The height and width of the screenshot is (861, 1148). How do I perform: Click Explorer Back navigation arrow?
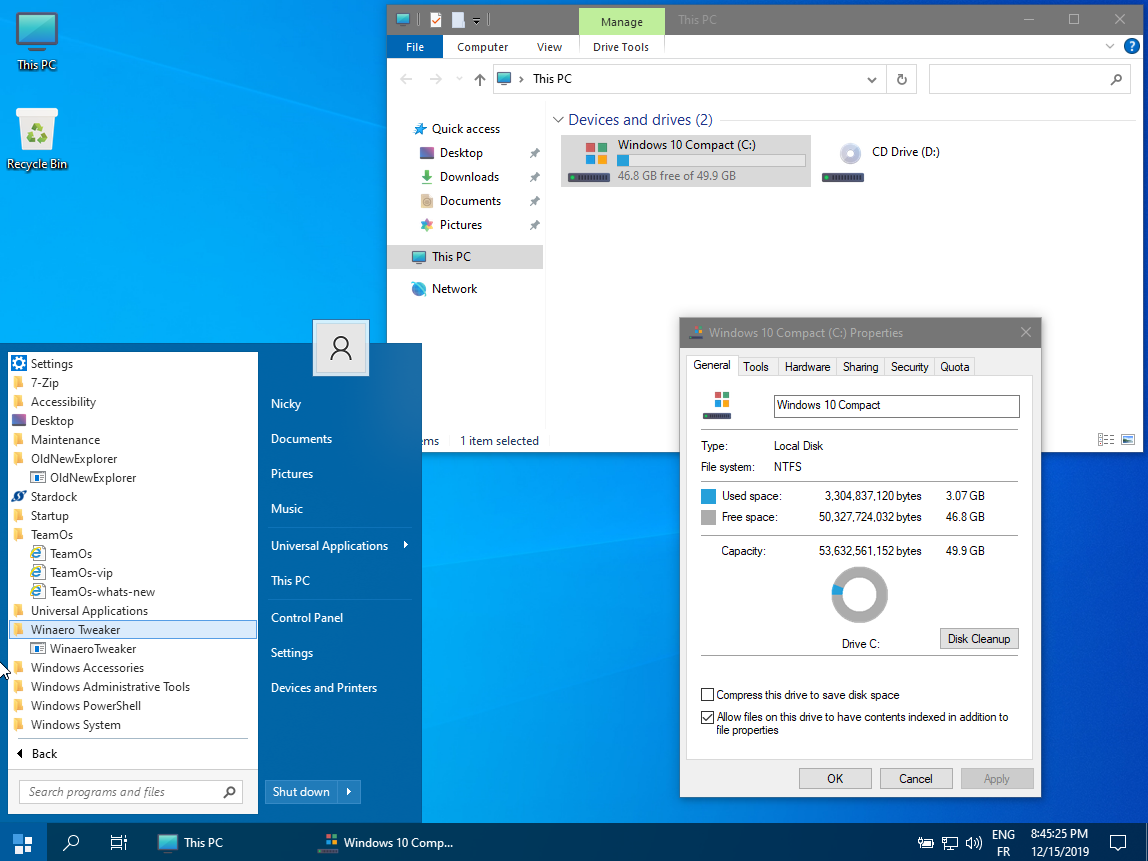click(x=406, y=79)
